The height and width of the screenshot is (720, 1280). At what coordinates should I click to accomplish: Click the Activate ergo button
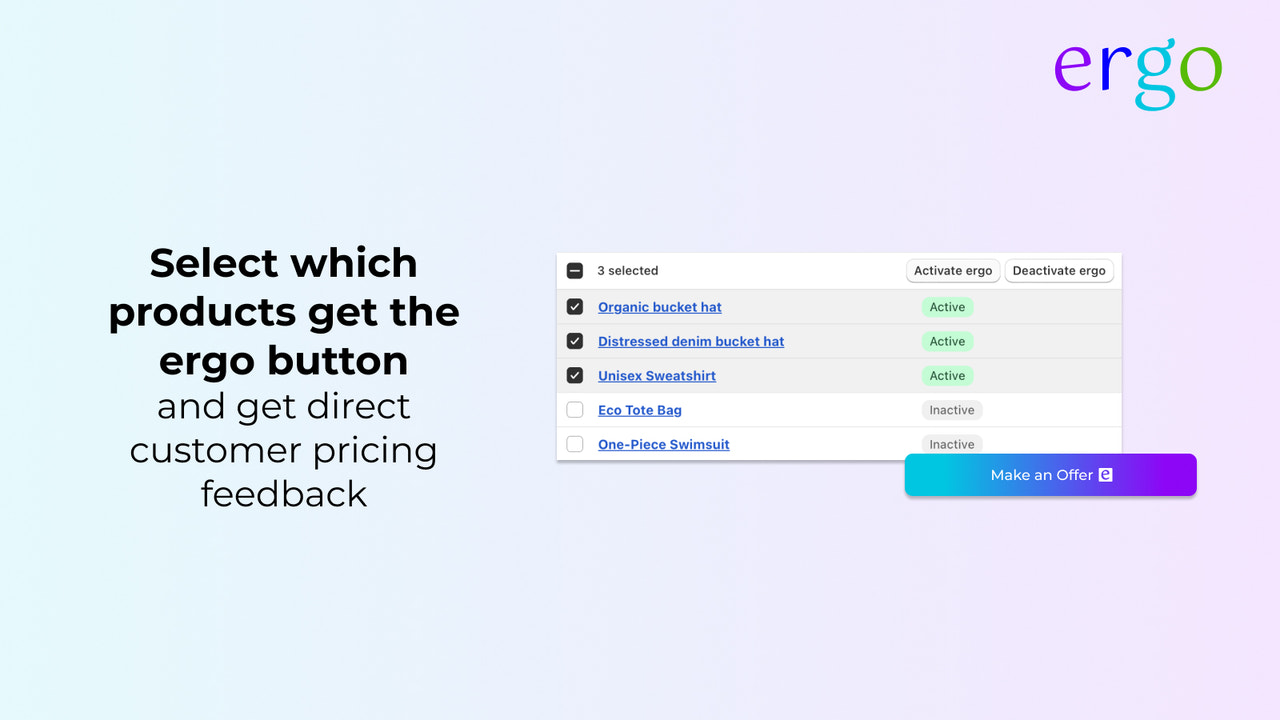pos(952,270)
